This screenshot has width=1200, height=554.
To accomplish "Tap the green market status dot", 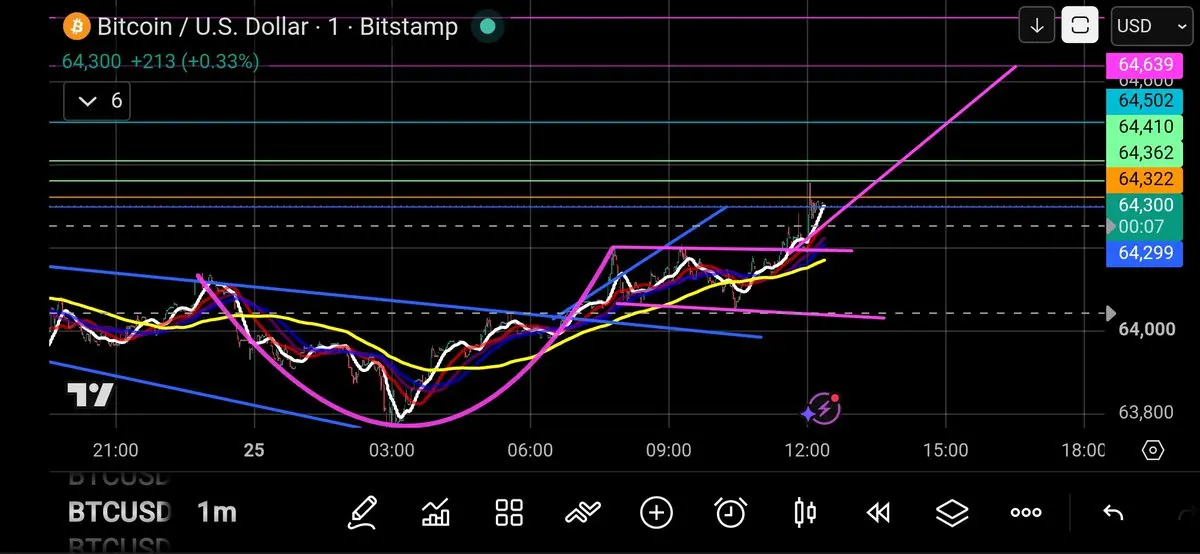I will [x=487, y=26].
